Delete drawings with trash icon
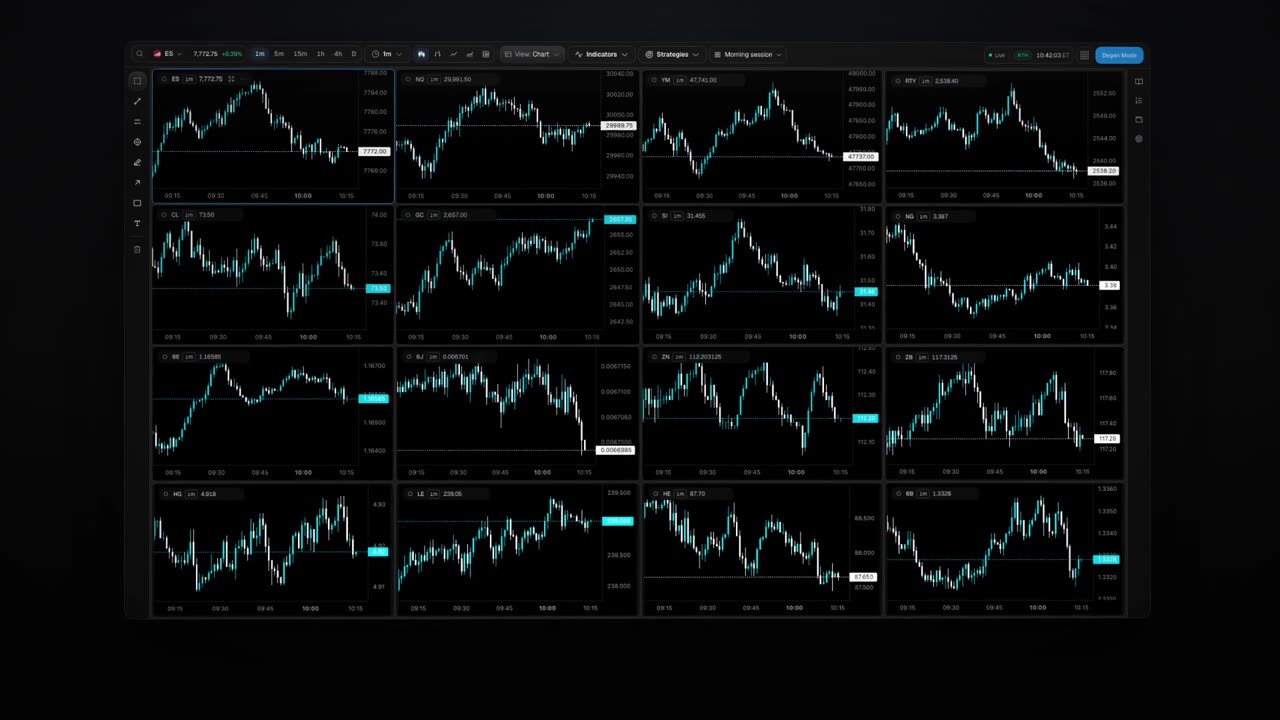 [x=137, y=249]
